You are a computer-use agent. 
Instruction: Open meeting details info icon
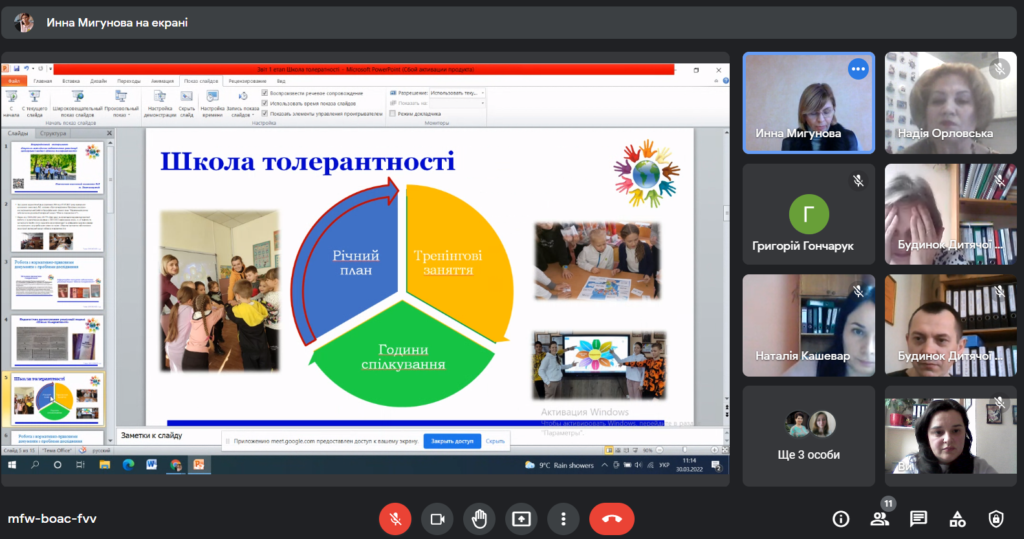tap(840, 519)
